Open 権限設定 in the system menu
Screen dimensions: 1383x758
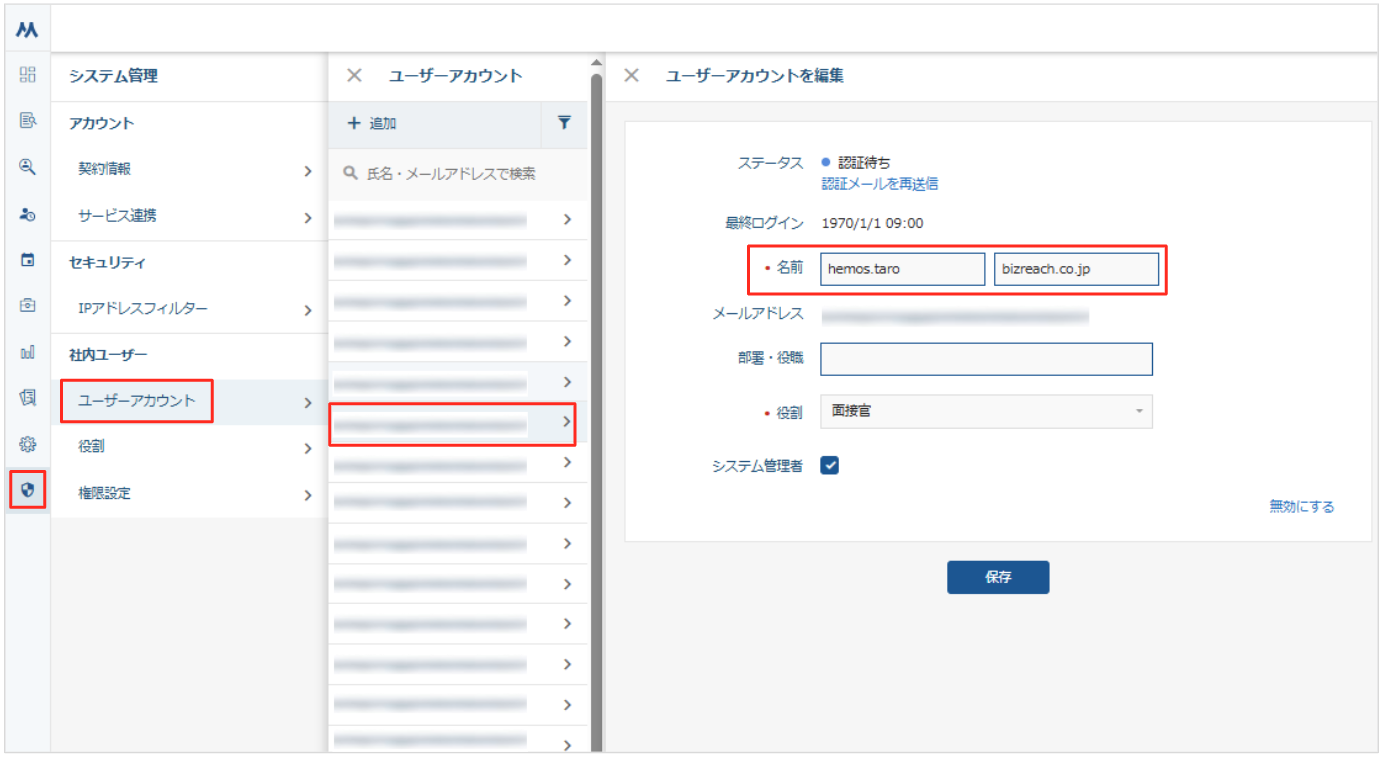[189, 493]
